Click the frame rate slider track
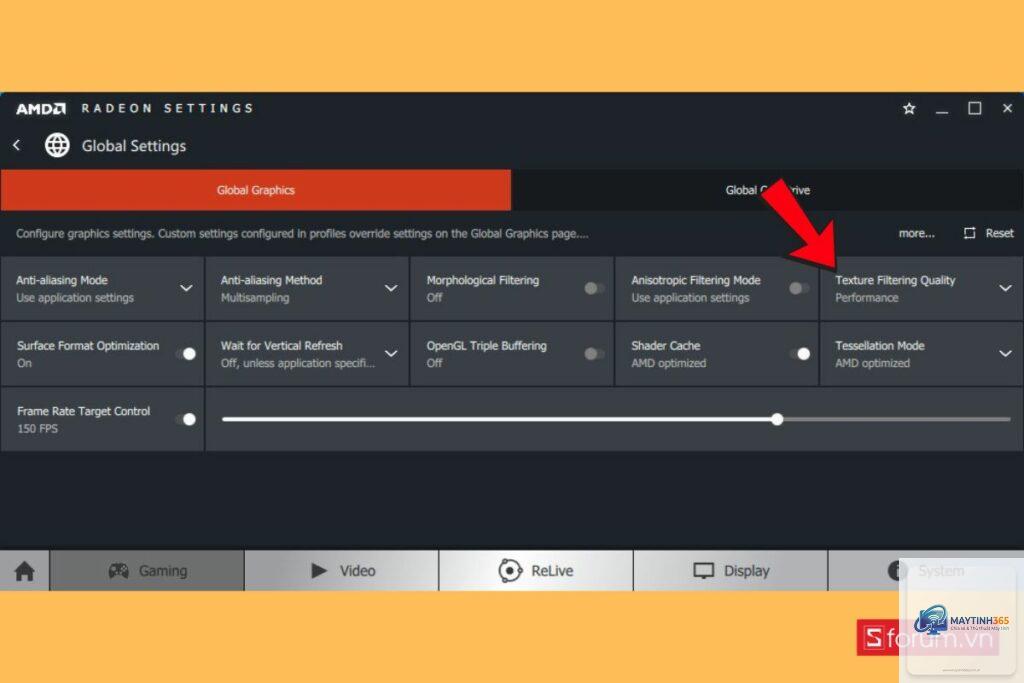Image resolution: width=1024 pixels, height=683 pixels. pyautogui.click(x=616, y=419)
